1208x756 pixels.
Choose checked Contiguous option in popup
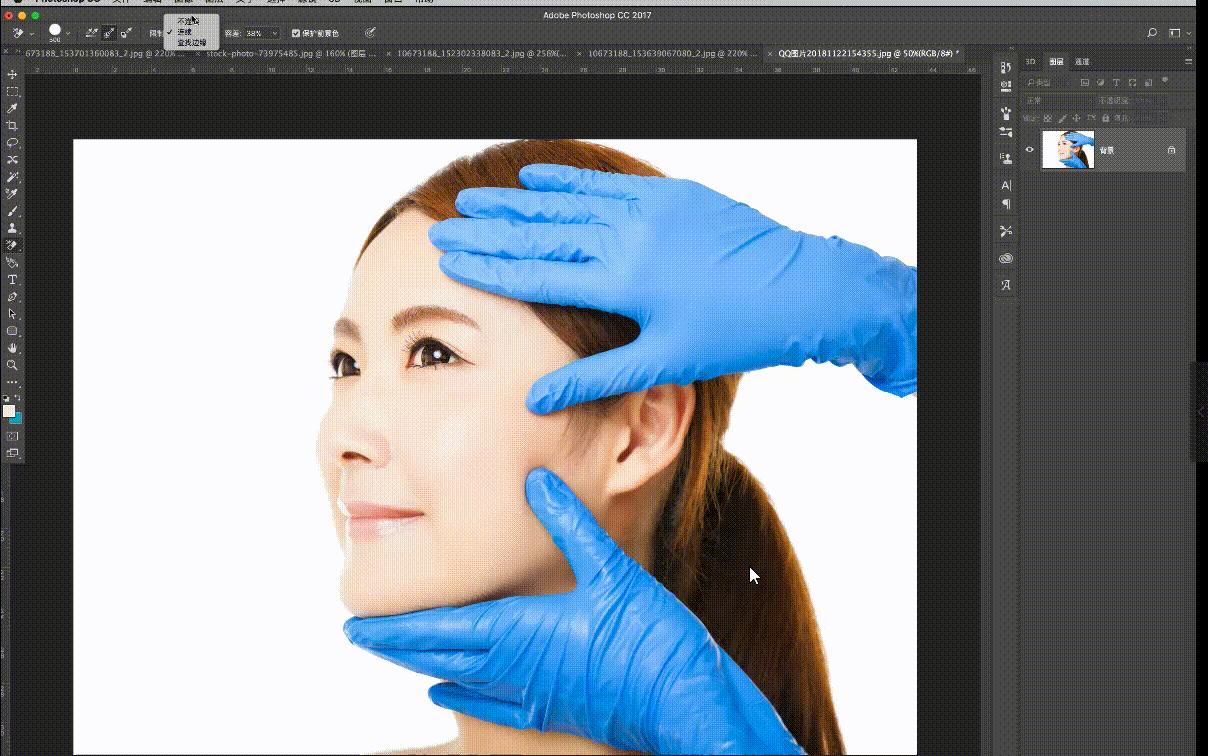coord(184,32)
